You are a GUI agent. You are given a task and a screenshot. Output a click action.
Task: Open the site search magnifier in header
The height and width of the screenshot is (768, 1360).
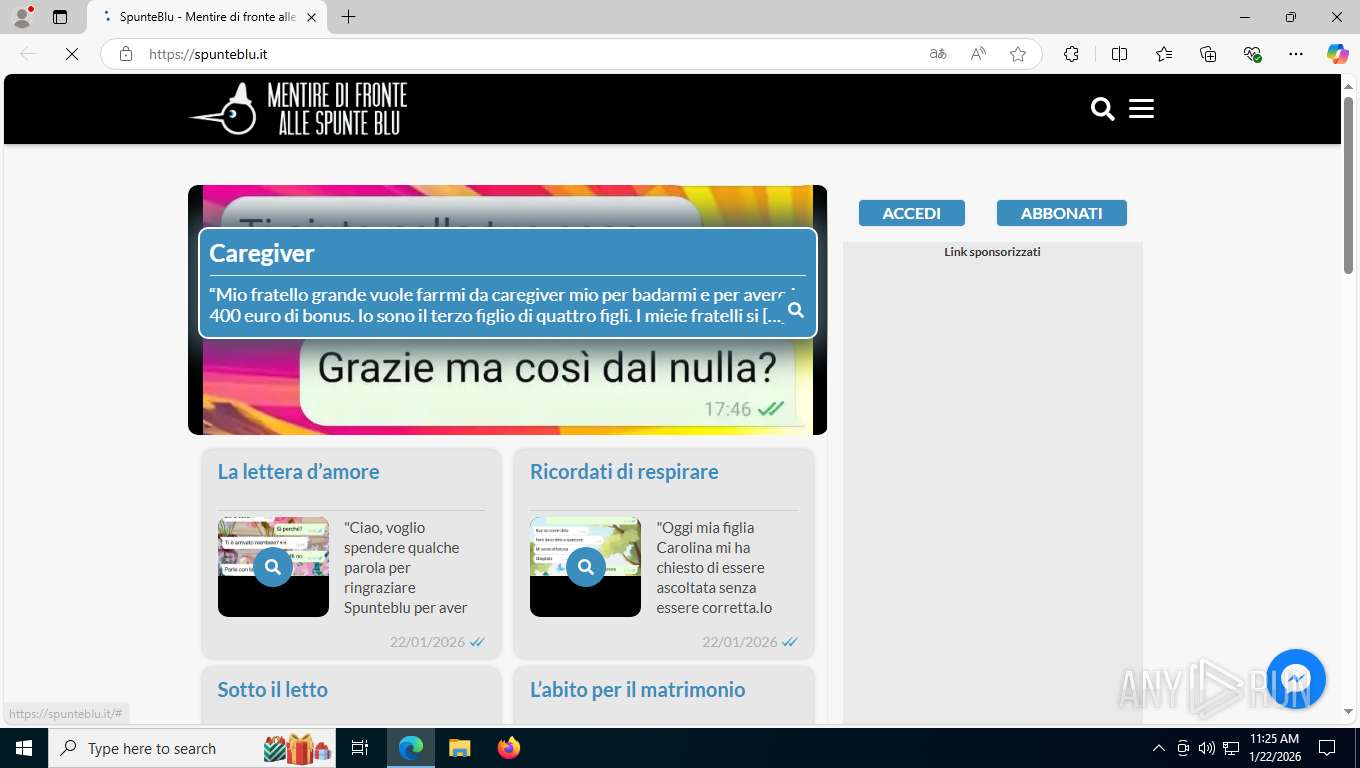tap(1102, 109)
